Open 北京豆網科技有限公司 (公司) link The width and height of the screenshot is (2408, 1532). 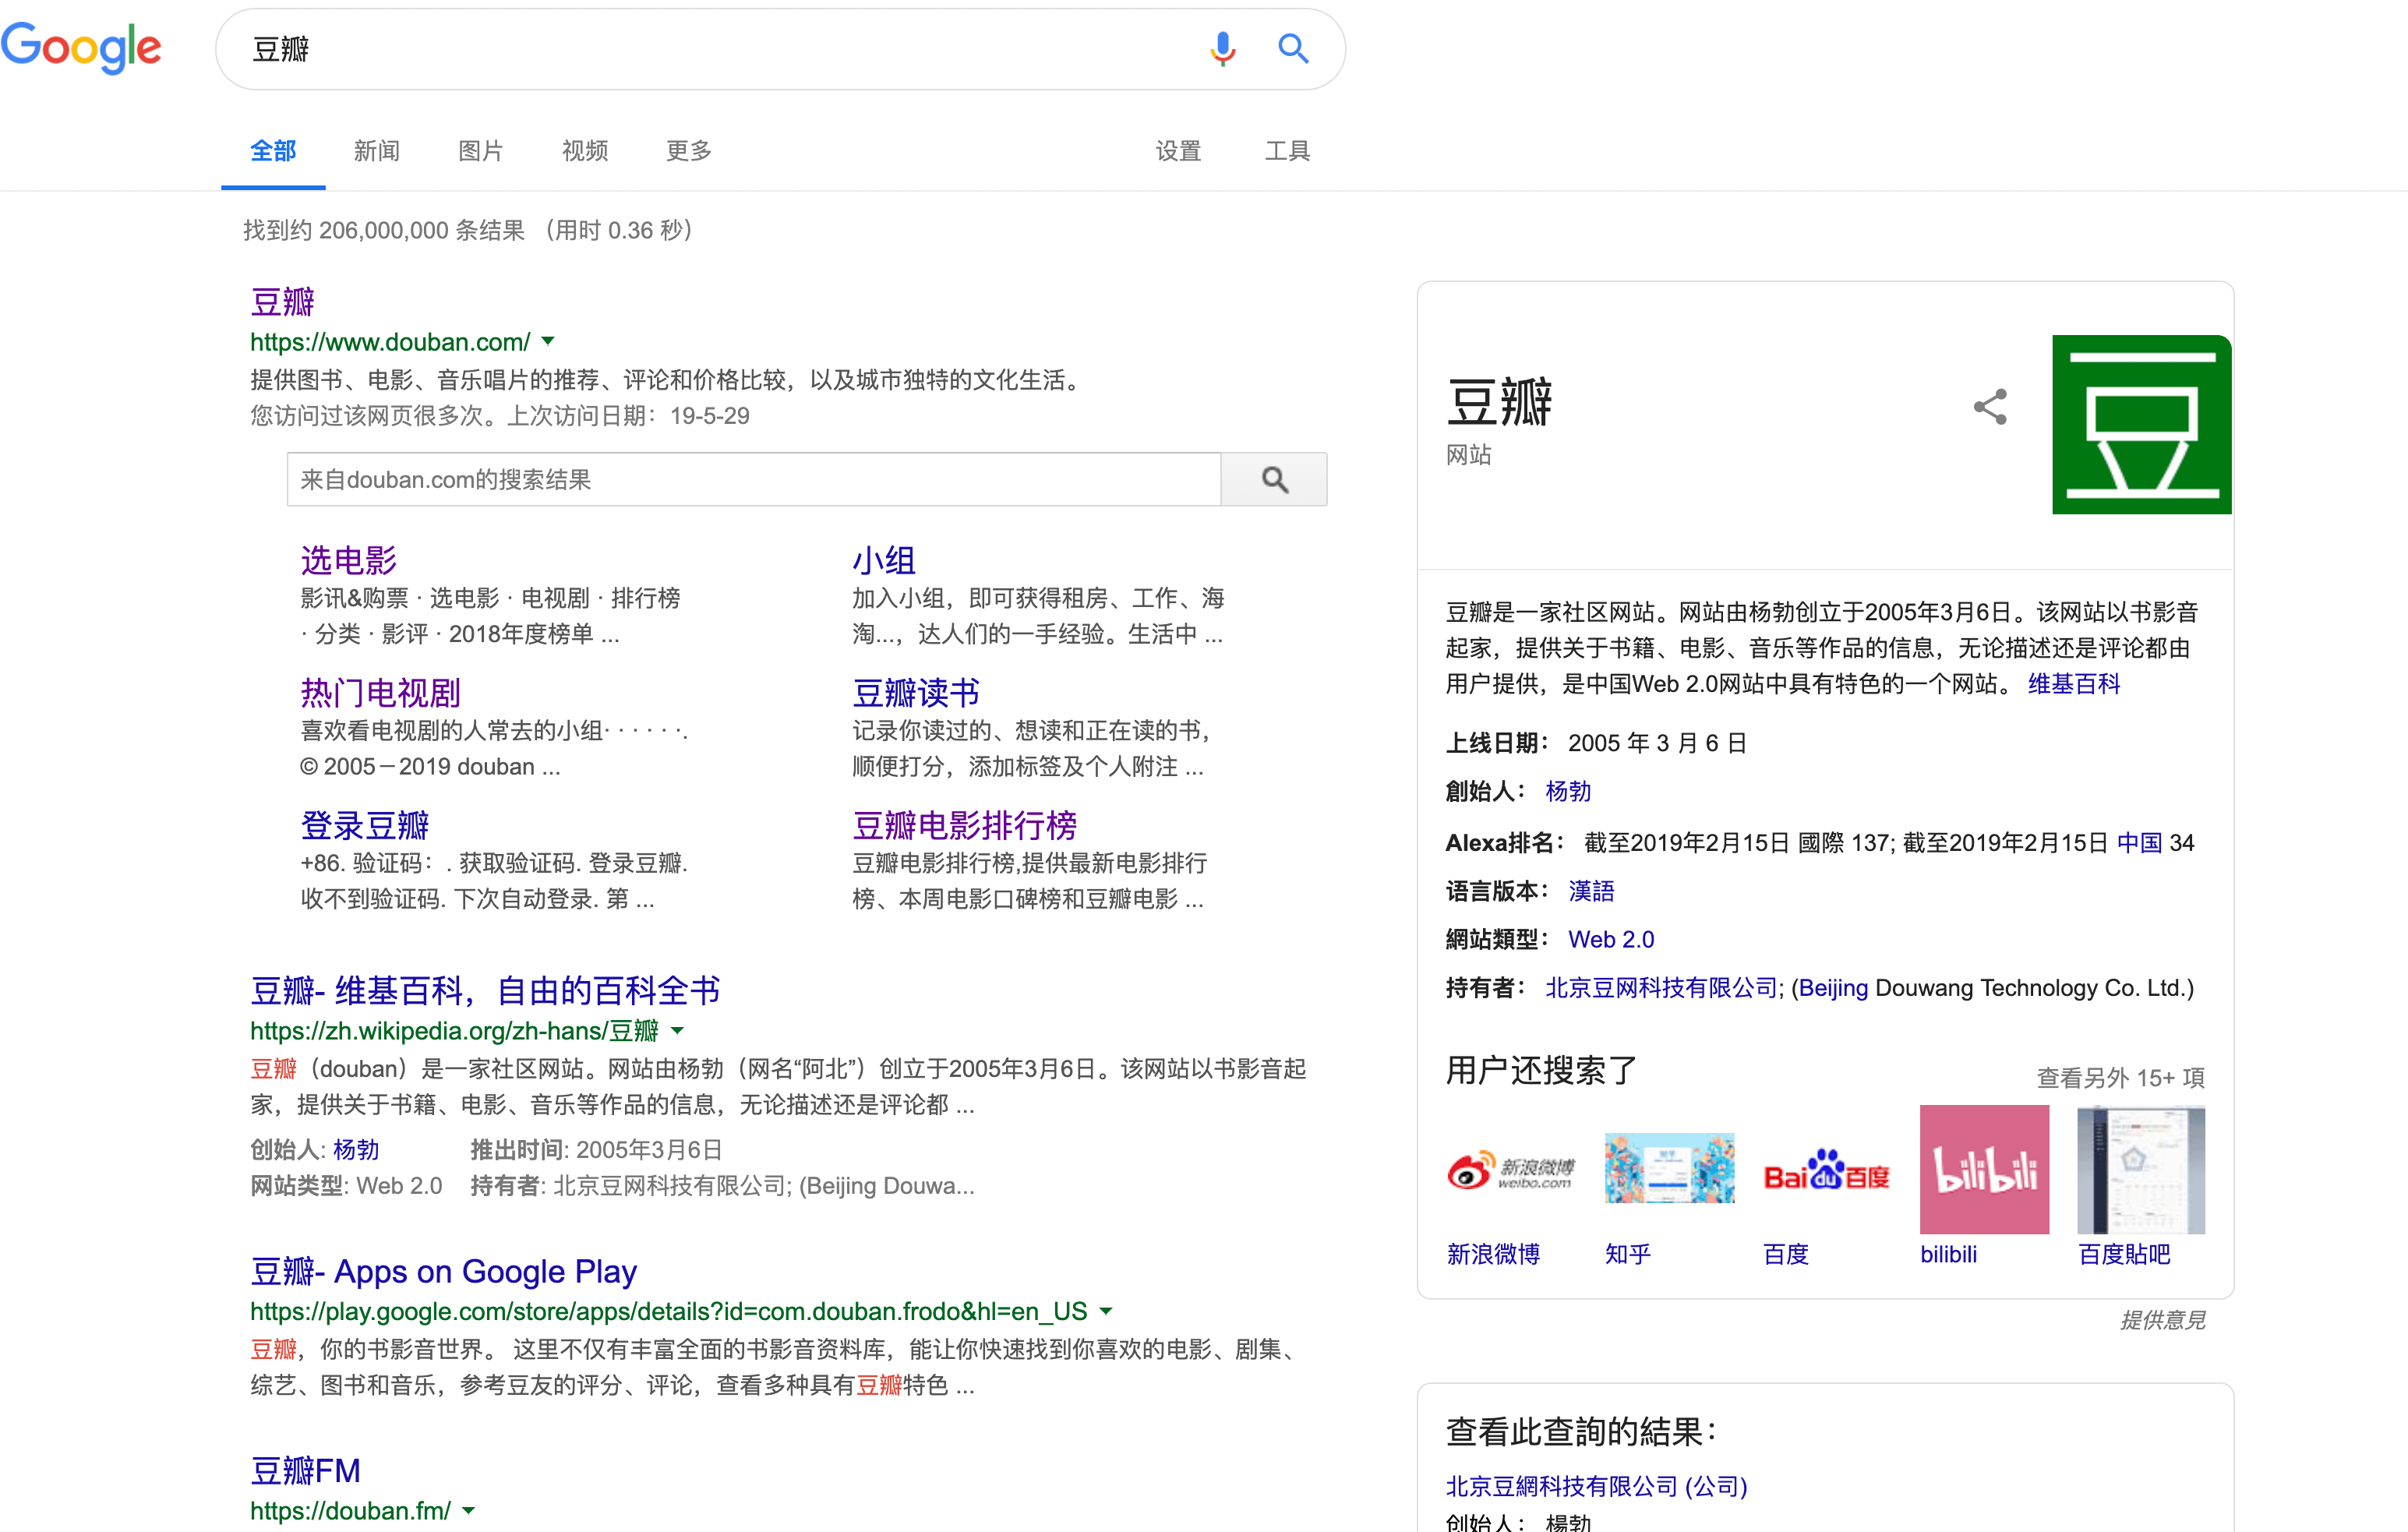pyautogui.click(x=1596, y=1486)
